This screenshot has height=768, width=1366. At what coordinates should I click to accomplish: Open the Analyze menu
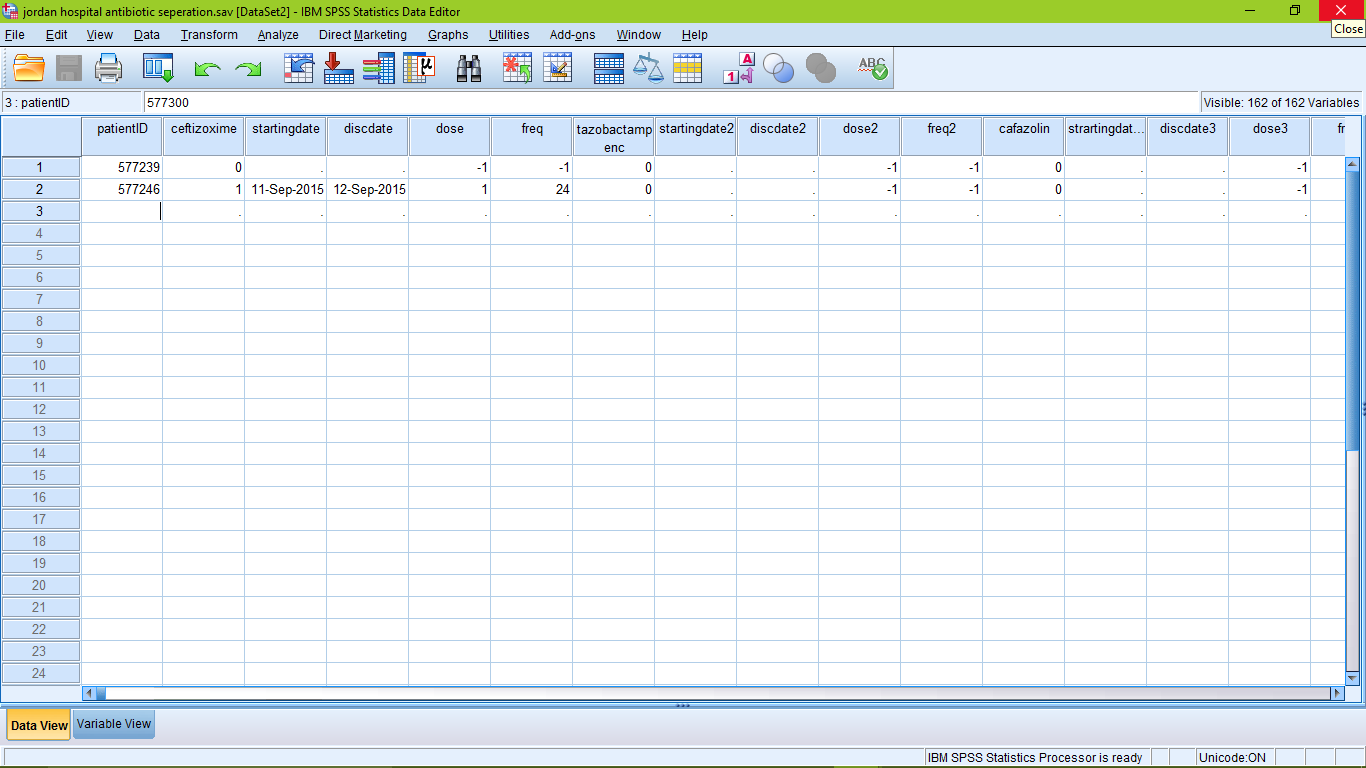pyautogui.click(x=277, y=34)
